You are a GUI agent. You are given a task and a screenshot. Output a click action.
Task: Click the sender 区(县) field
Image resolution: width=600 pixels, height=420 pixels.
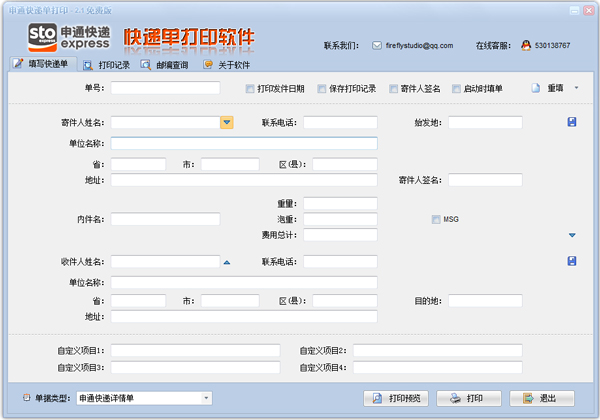coord(345,164)
